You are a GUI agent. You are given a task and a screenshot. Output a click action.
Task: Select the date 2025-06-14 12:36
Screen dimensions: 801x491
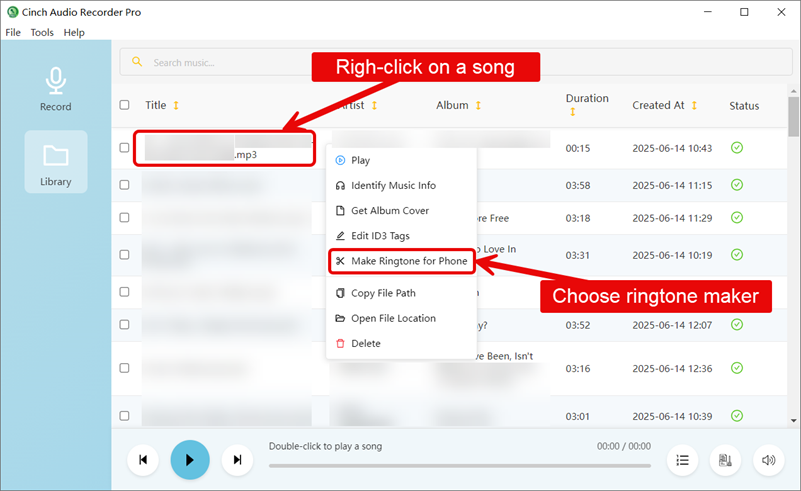(672, 368)
